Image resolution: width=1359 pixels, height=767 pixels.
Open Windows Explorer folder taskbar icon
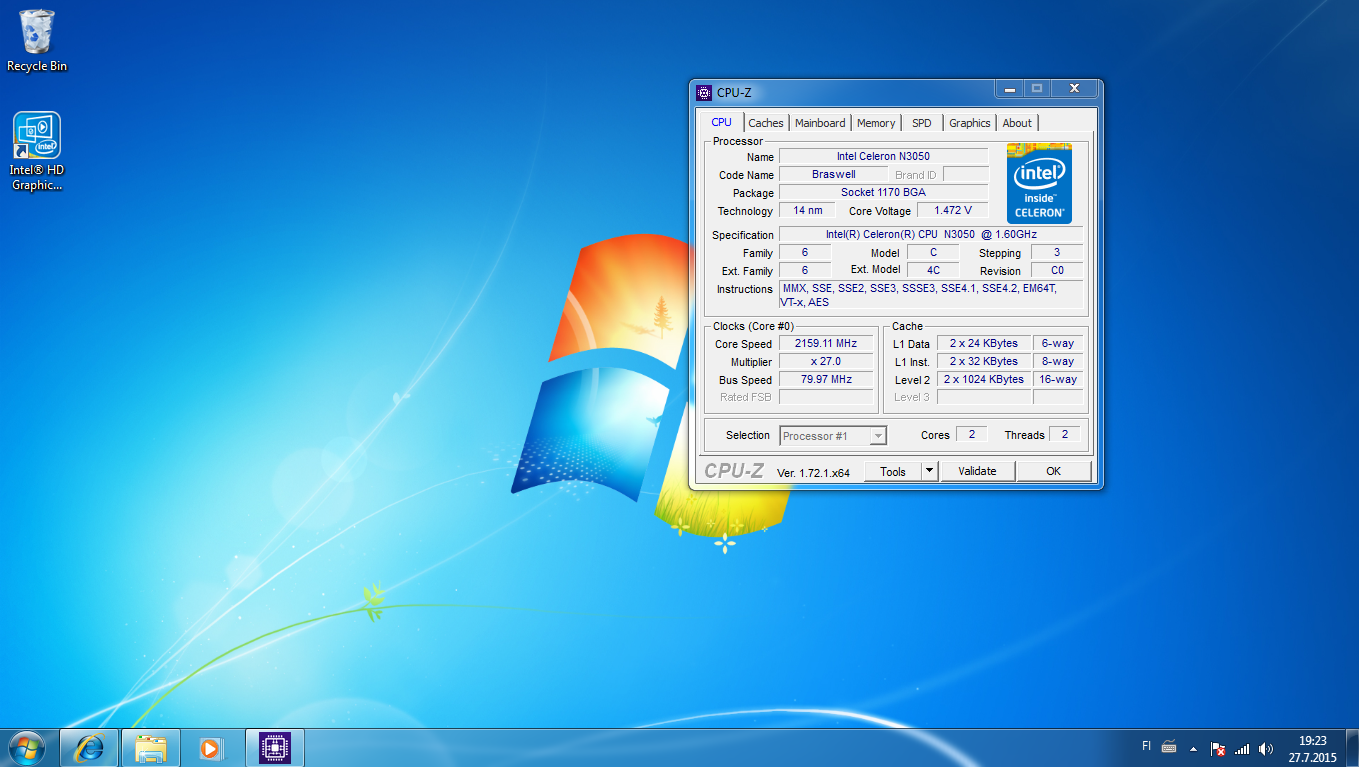151,747
